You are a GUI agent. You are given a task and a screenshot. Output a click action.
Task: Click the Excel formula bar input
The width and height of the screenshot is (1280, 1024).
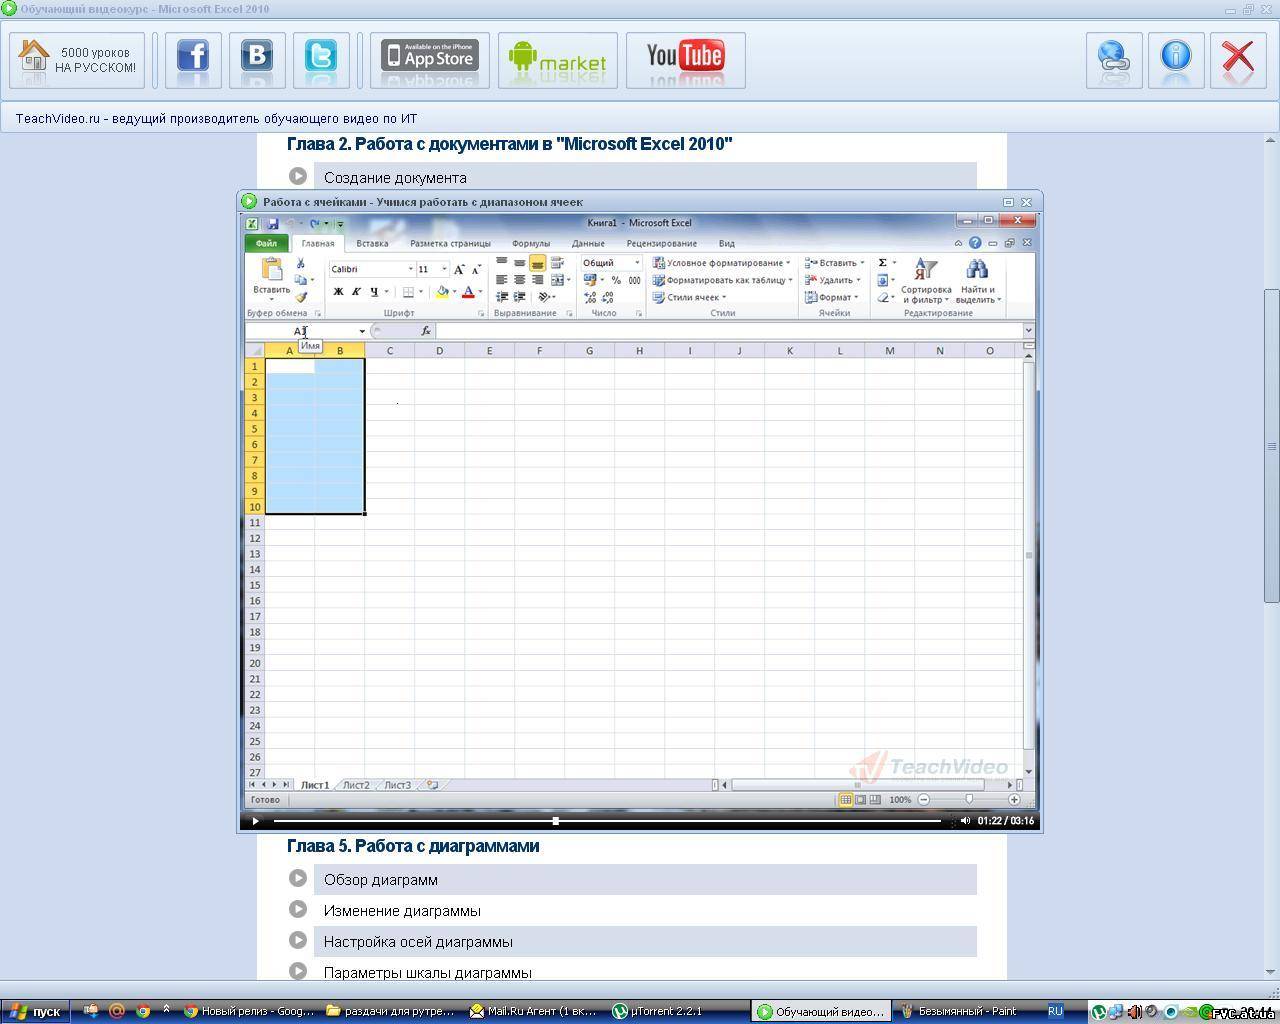click(728, 331)
